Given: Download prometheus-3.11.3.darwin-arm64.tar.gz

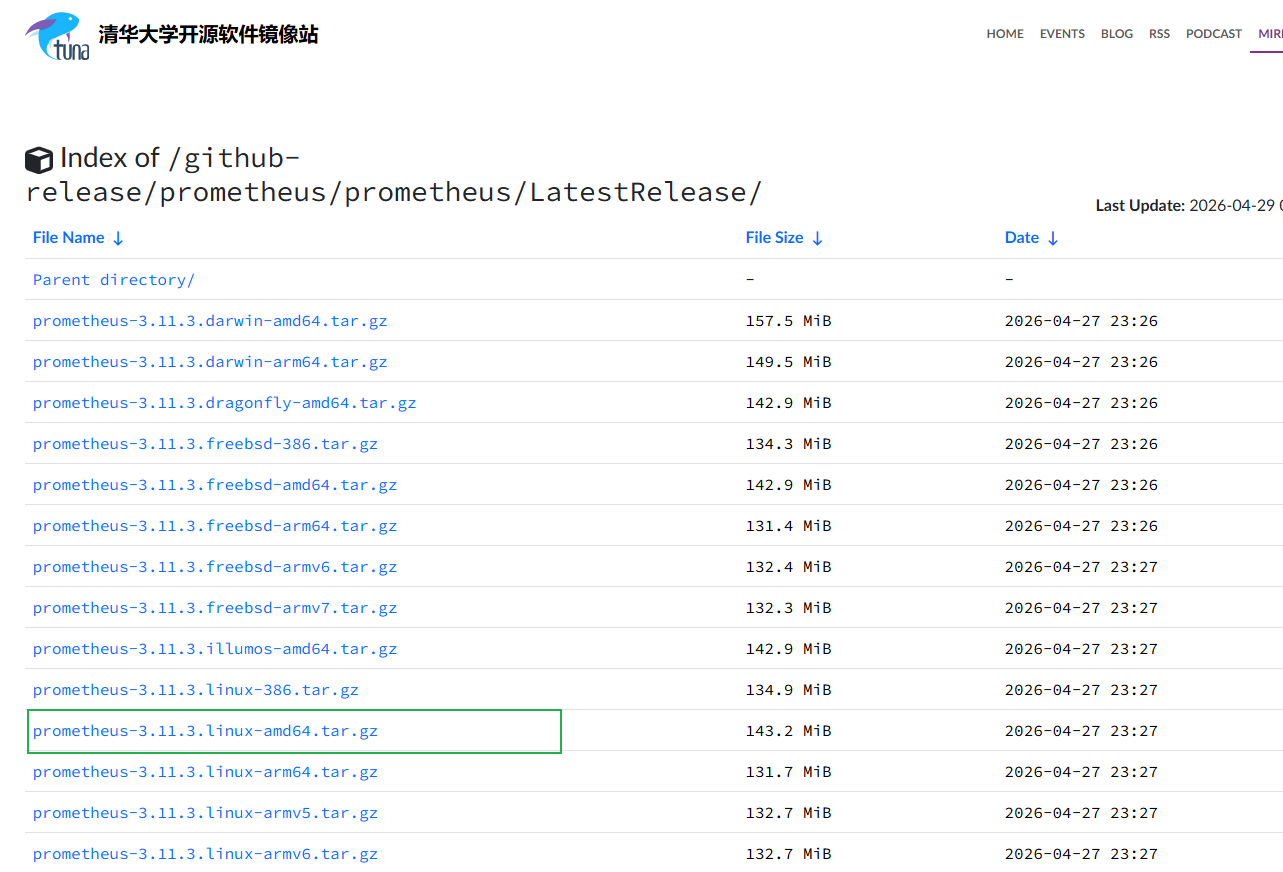Looking at the screenshot, I should pyautogui.click(x=210, y=362).
